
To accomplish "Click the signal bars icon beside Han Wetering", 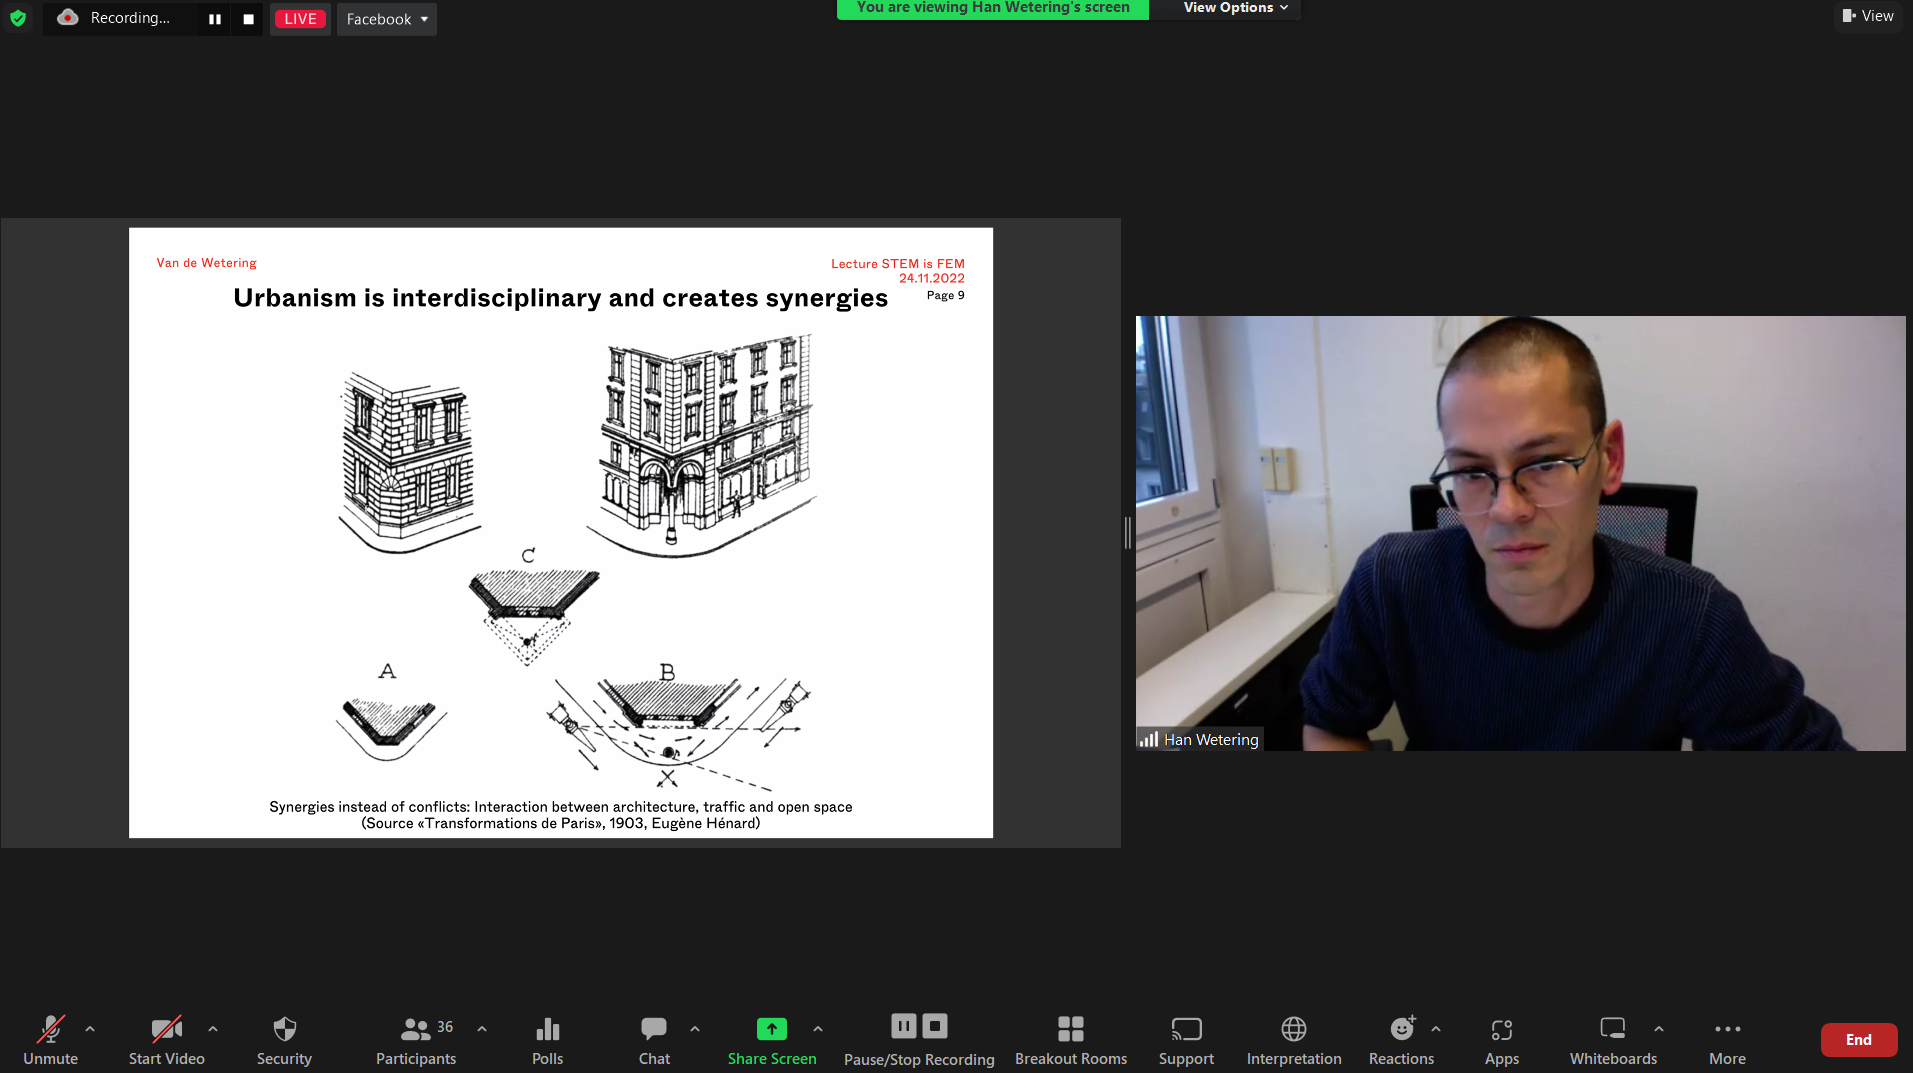I will pos(1149,740).
